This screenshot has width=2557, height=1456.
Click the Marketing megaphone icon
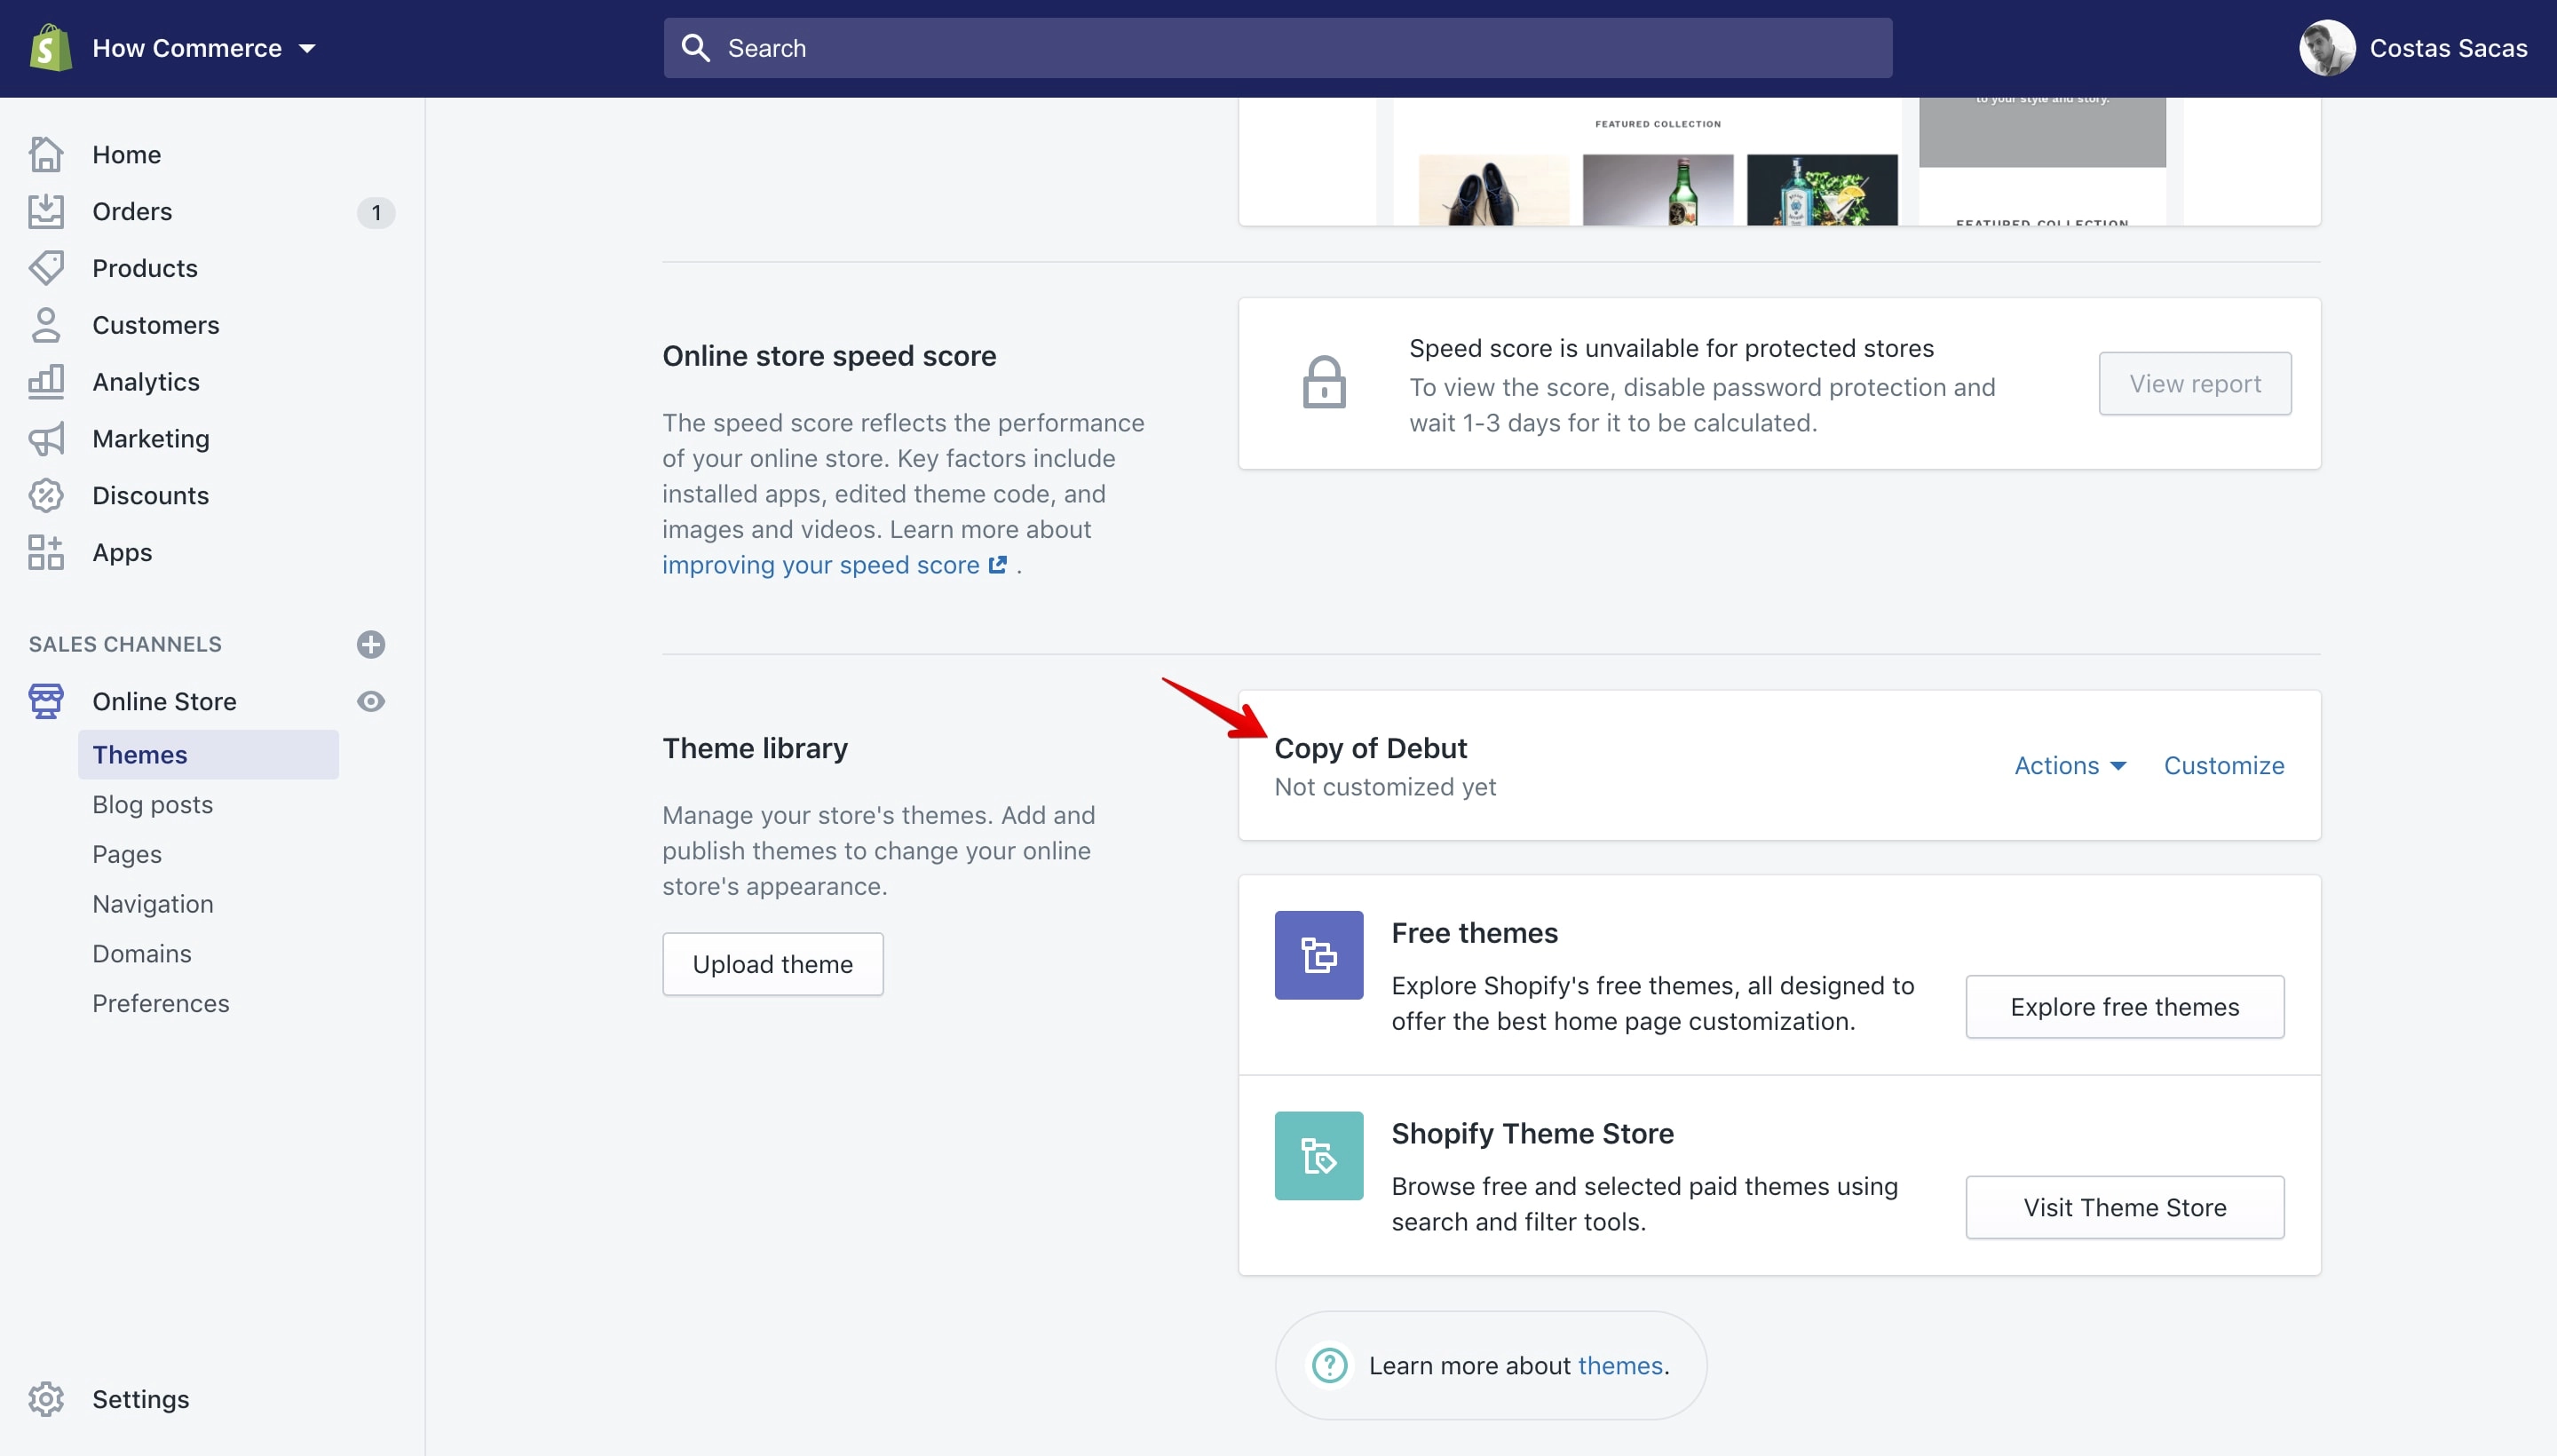(x=46, y=439)
